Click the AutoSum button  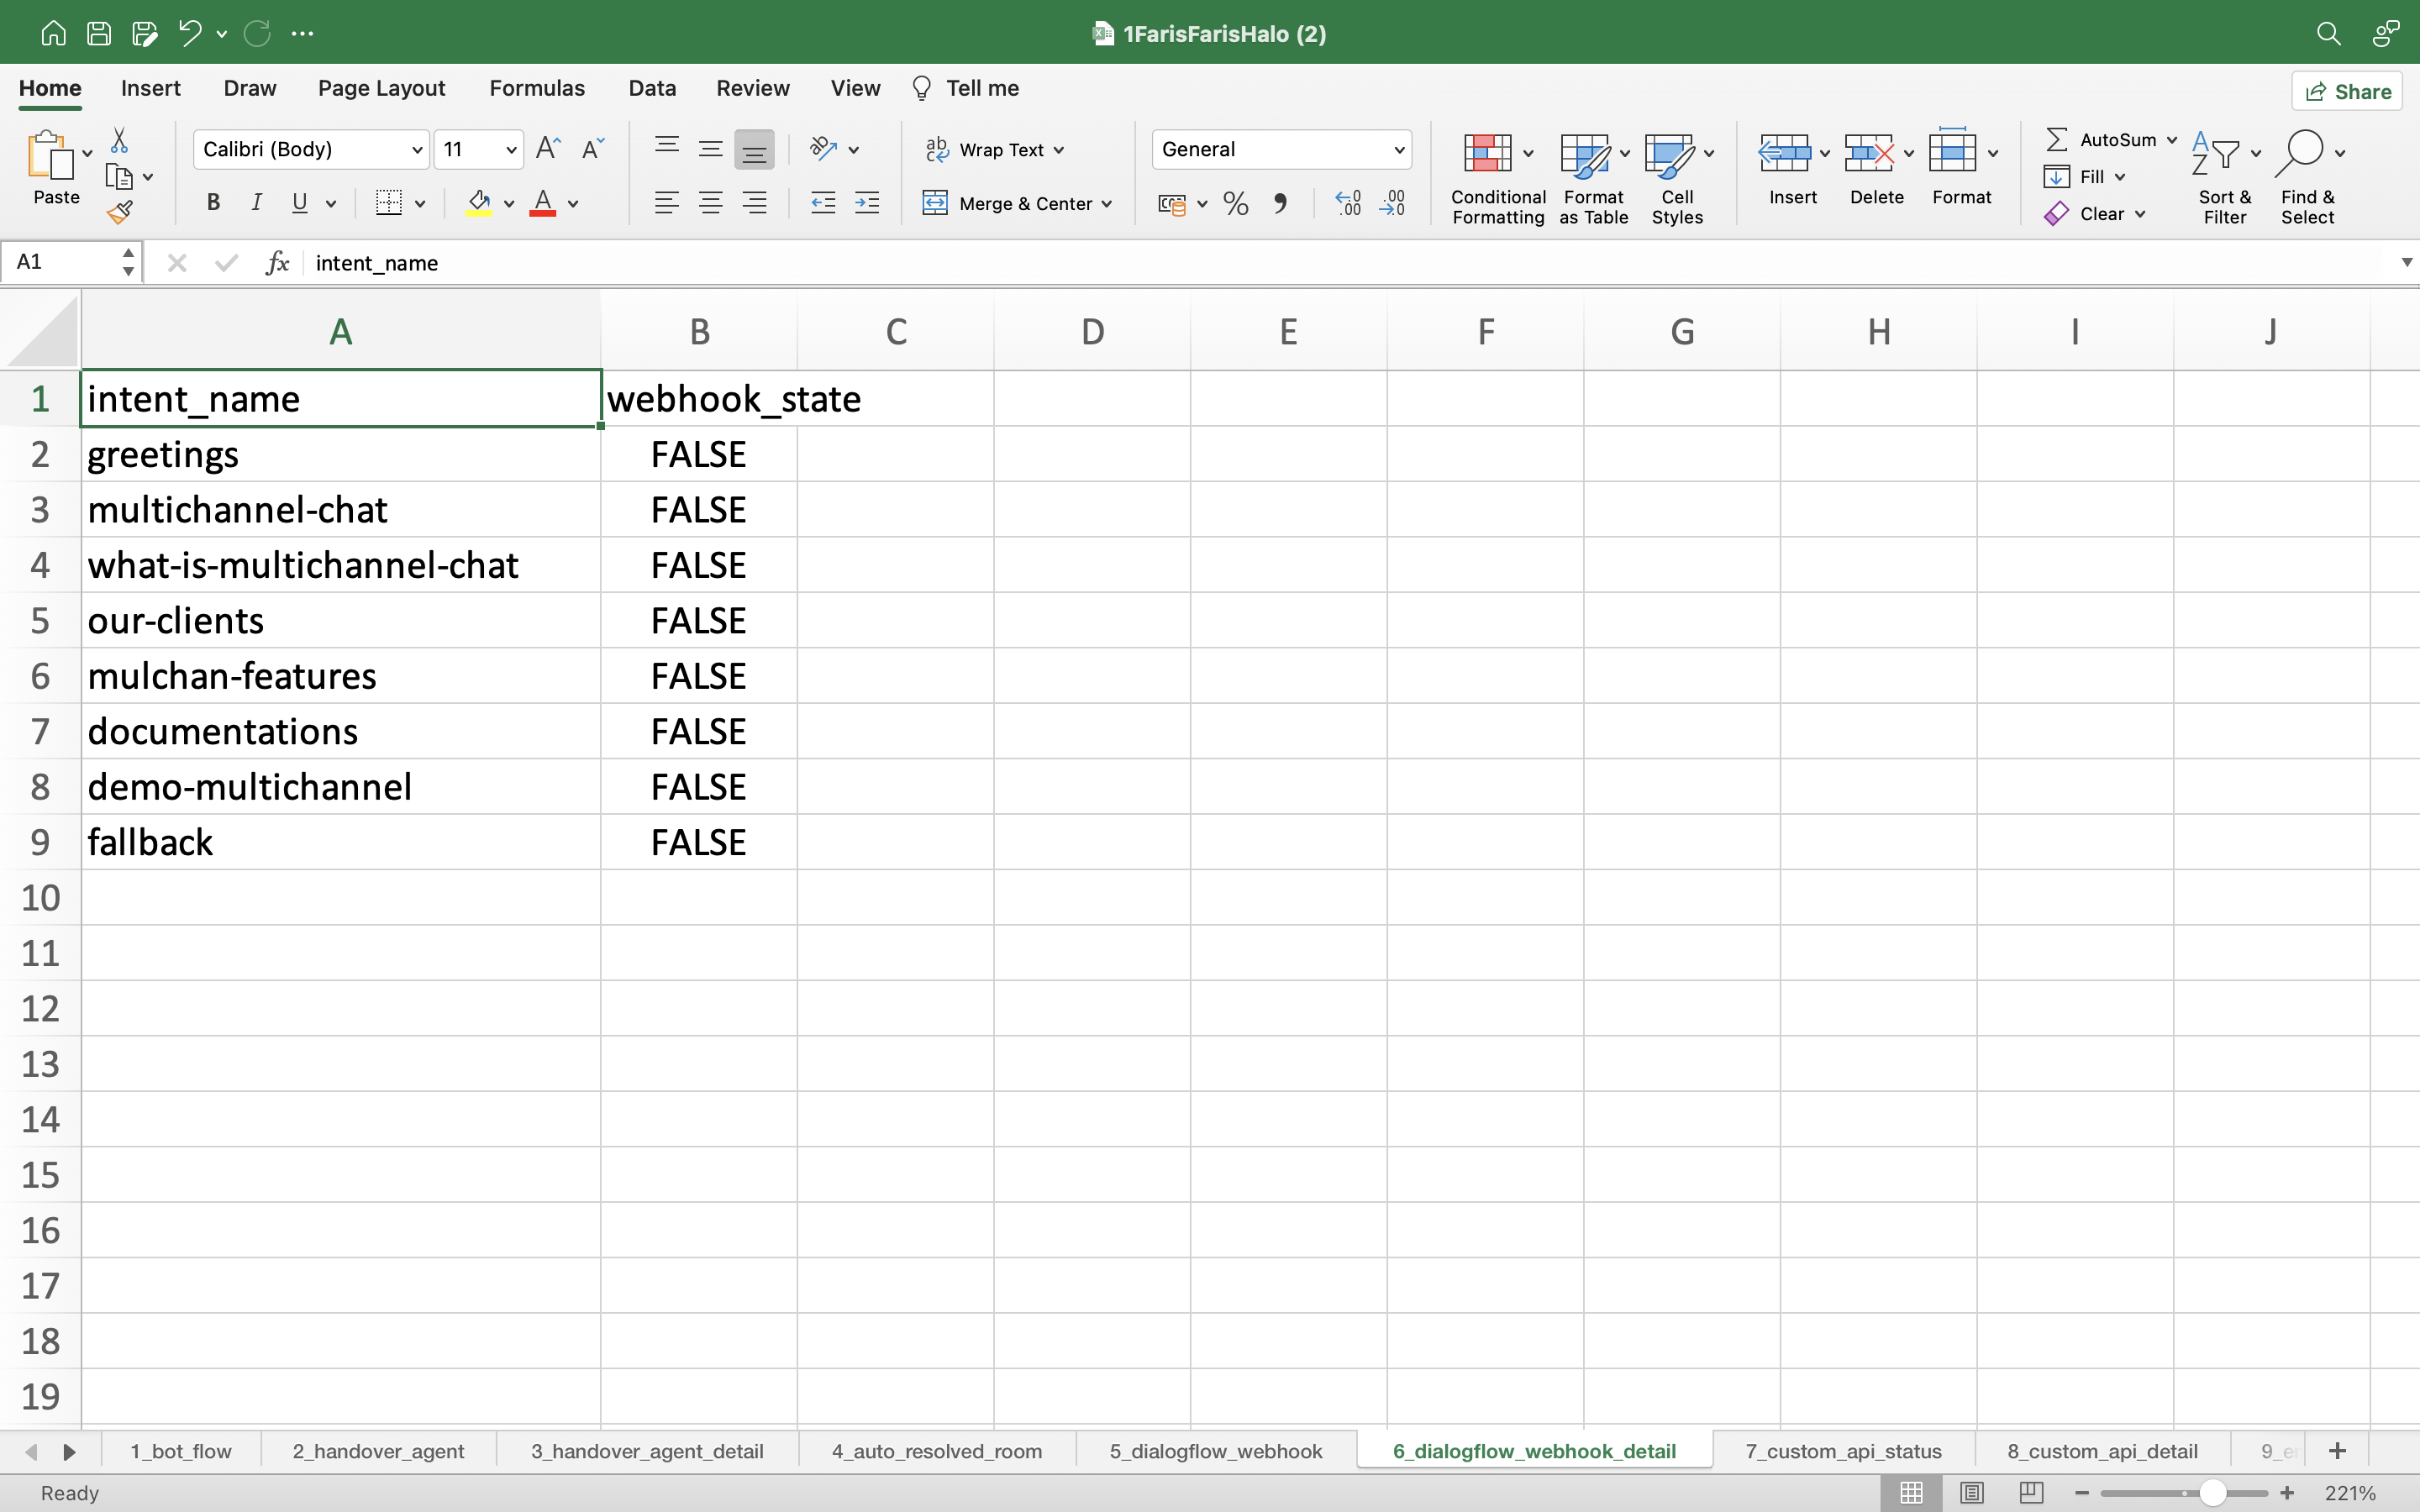[x=2101, y=140]
